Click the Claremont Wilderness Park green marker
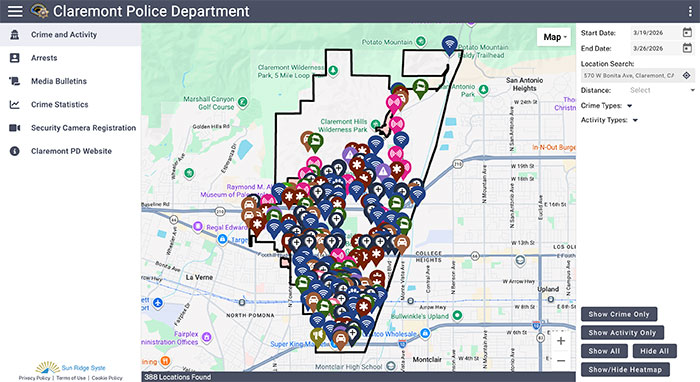Image resolution: width=700 pixels, height=382 pixels. tap(333, 71)
